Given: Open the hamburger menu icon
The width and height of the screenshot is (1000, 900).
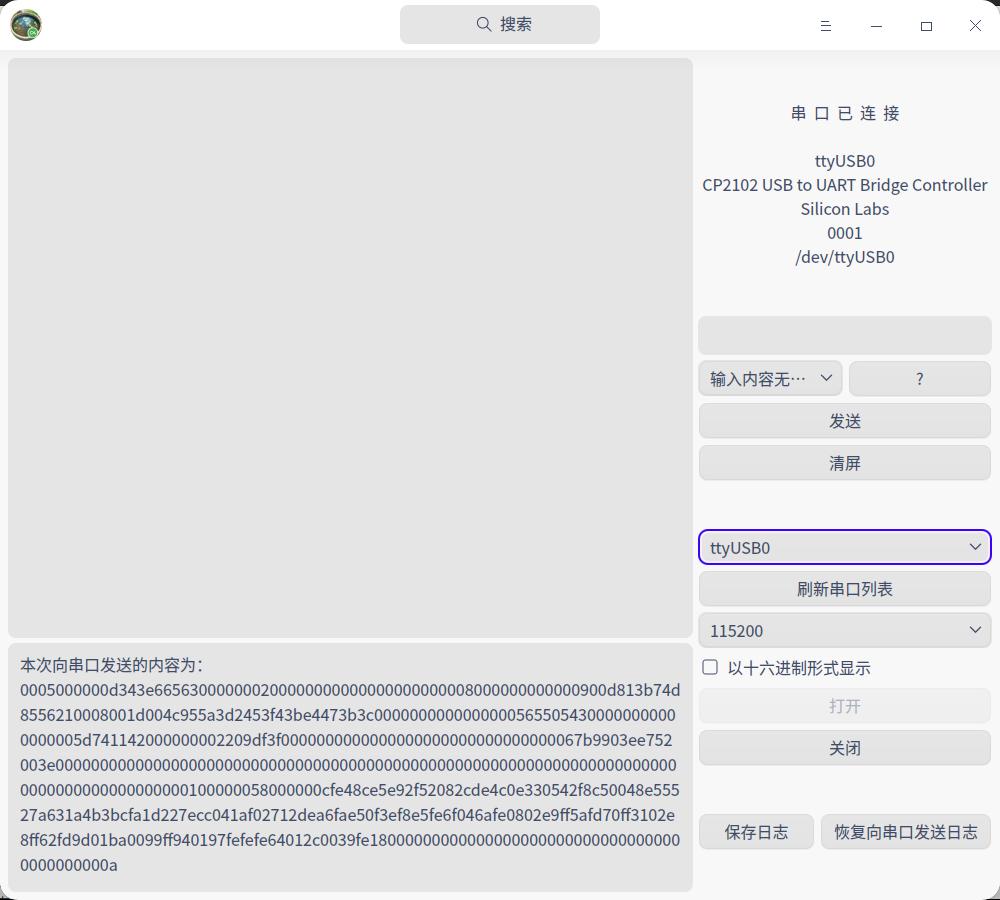Looking at the screenshot, I should (826, 26).
